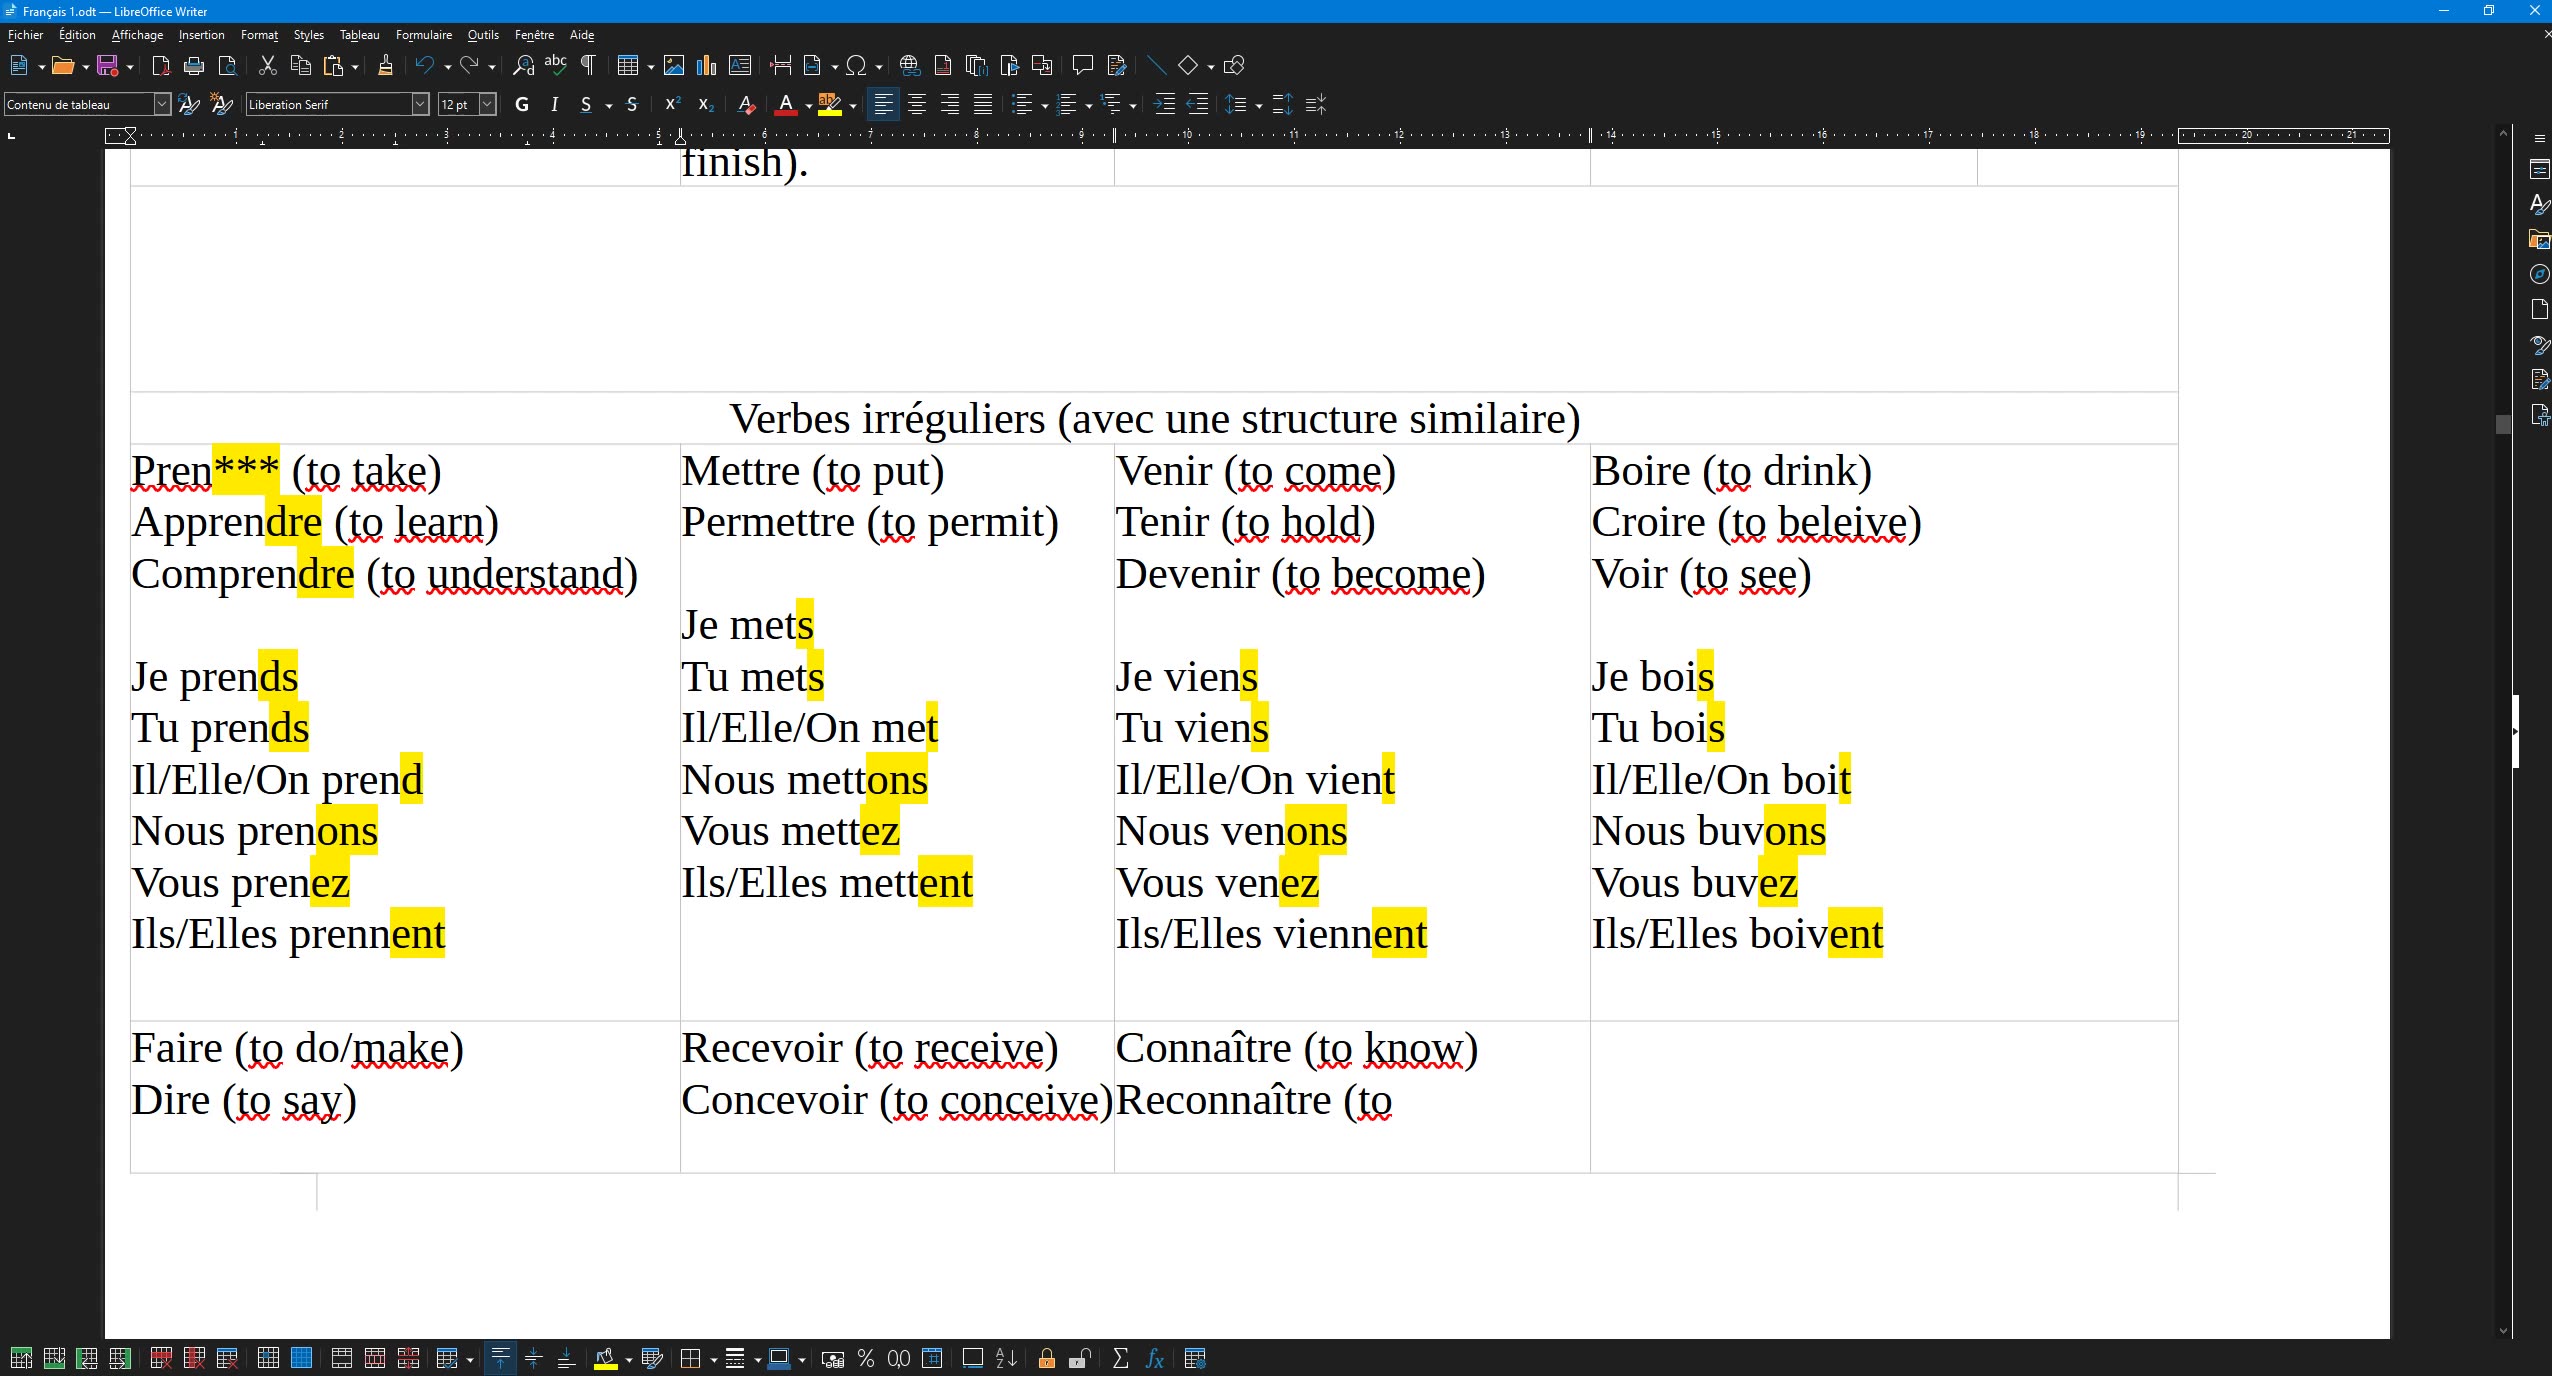Click inside the font name field

click(x=330, y=104)
